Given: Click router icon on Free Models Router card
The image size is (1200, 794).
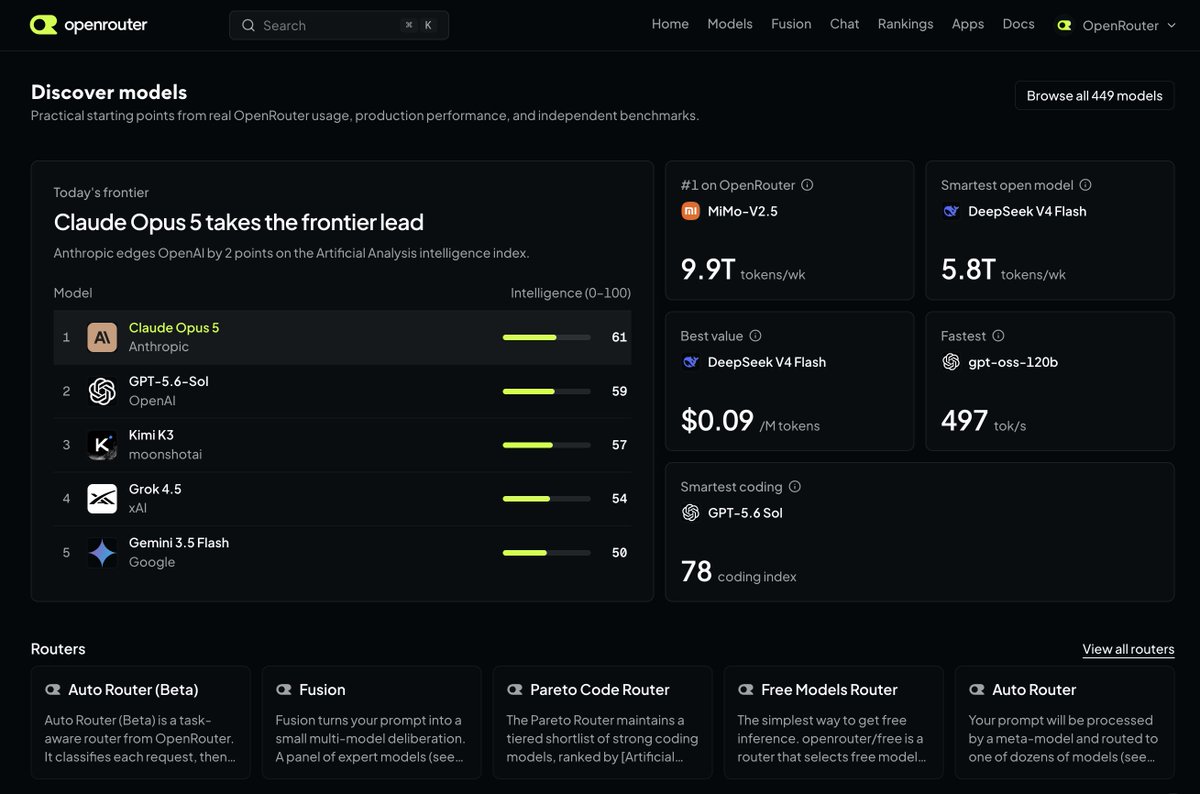Looking at the screenshot, I should [746, 690].
